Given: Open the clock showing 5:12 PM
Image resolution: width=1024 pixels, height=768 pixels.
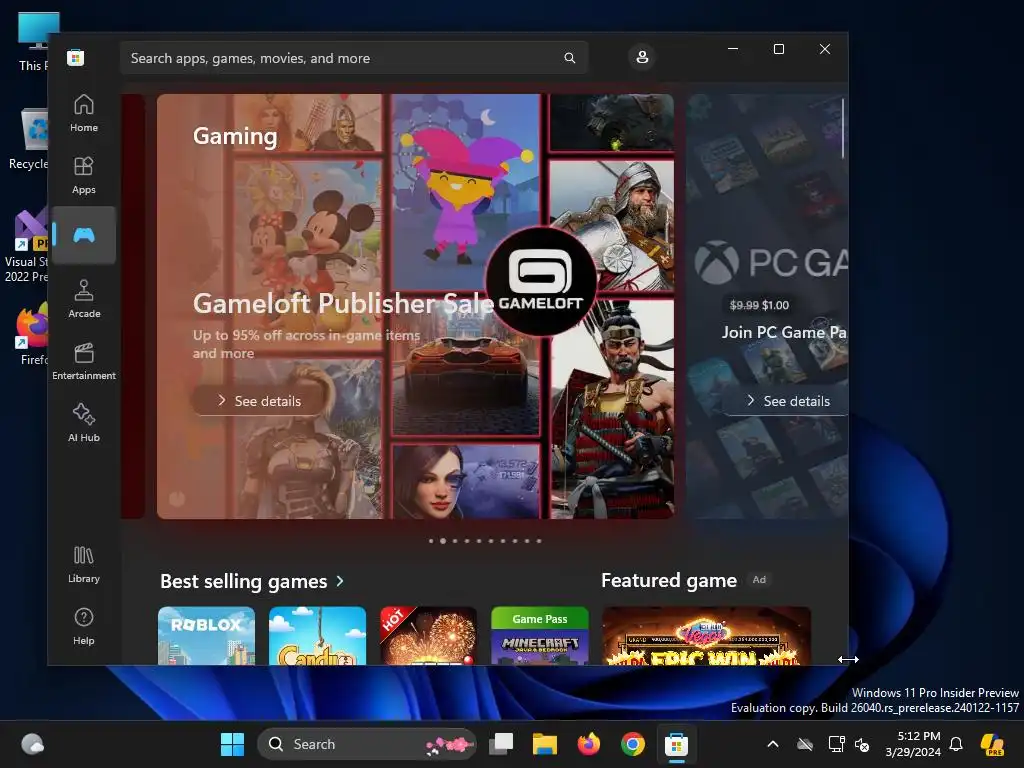Looking at the screenshot, I should pos(913,744).
